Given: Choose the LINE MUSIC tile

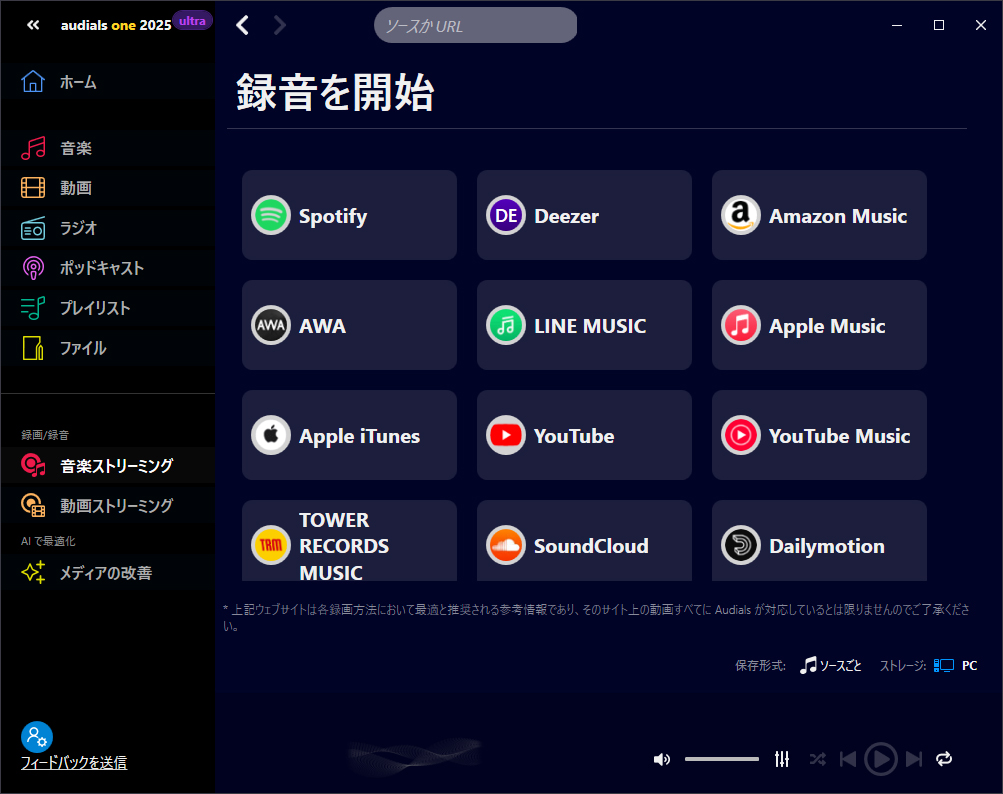Looking at the screenshot, I should (584, 325).
